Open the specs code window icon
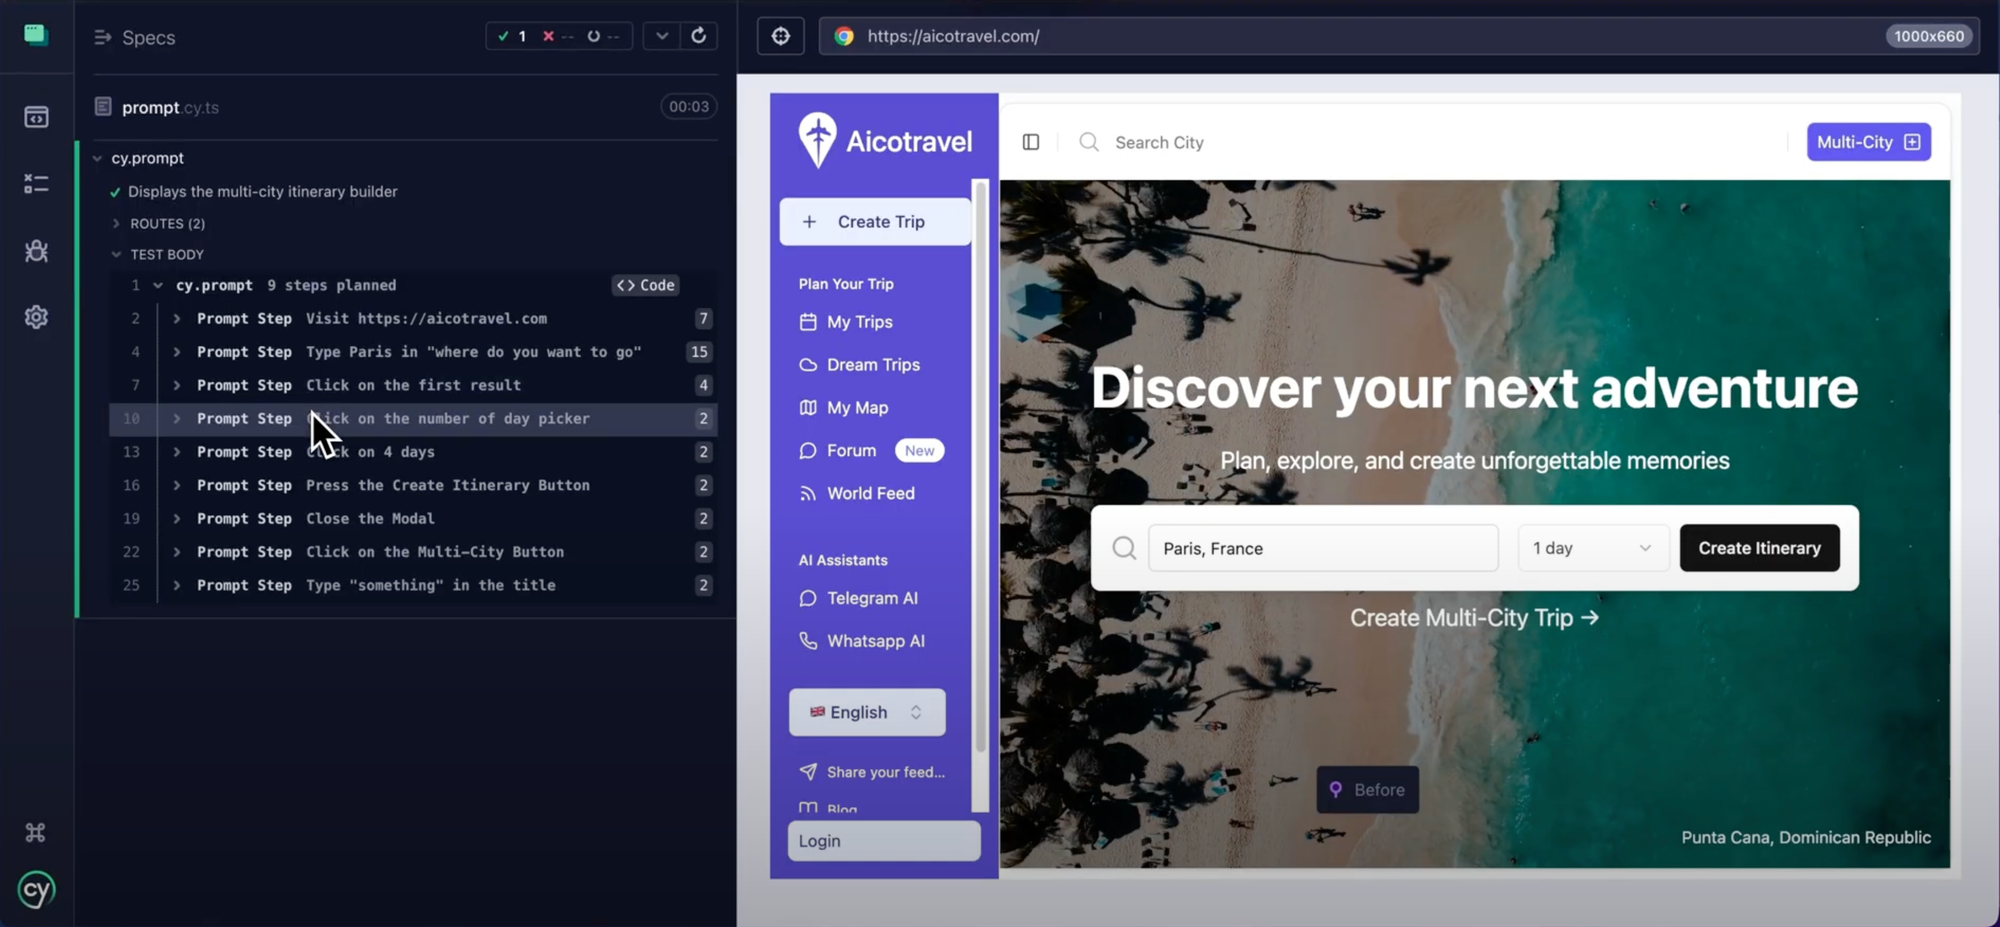The width and height of the screenshot is (2000, 927). (x=36, y=117)
